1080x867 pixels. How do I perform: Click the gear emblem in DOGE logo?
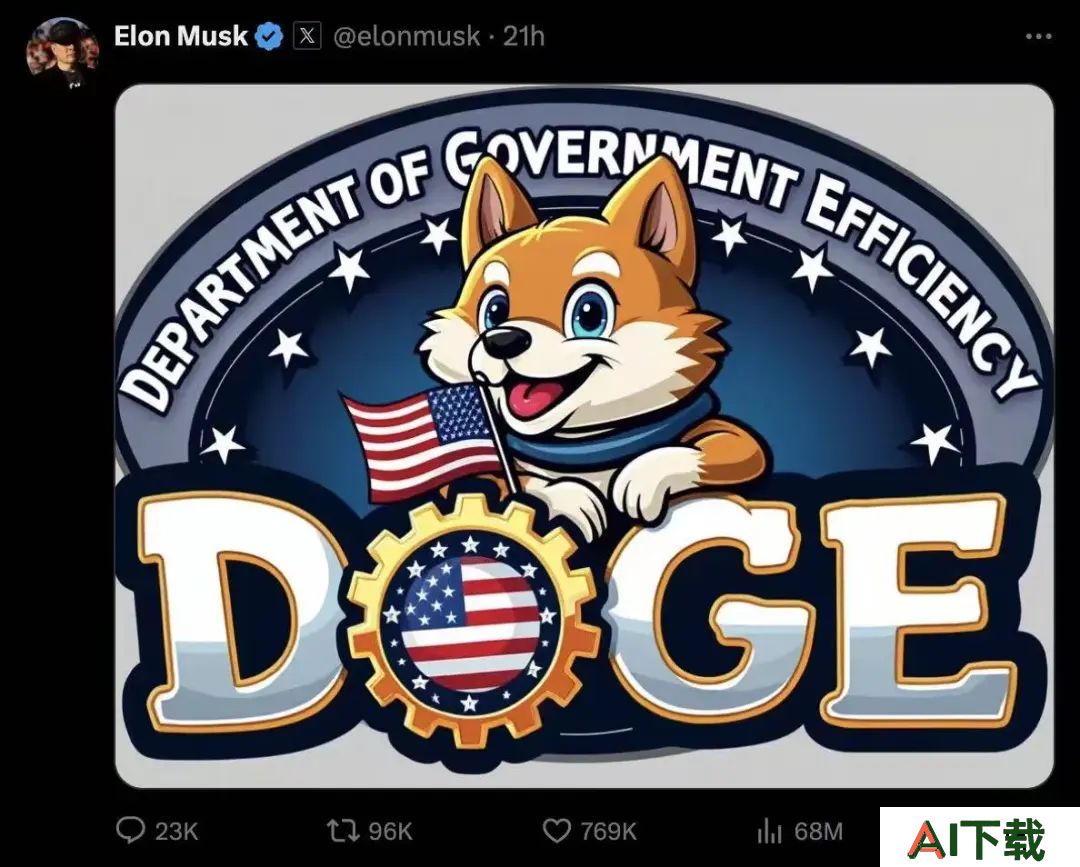tap(472, 621)
